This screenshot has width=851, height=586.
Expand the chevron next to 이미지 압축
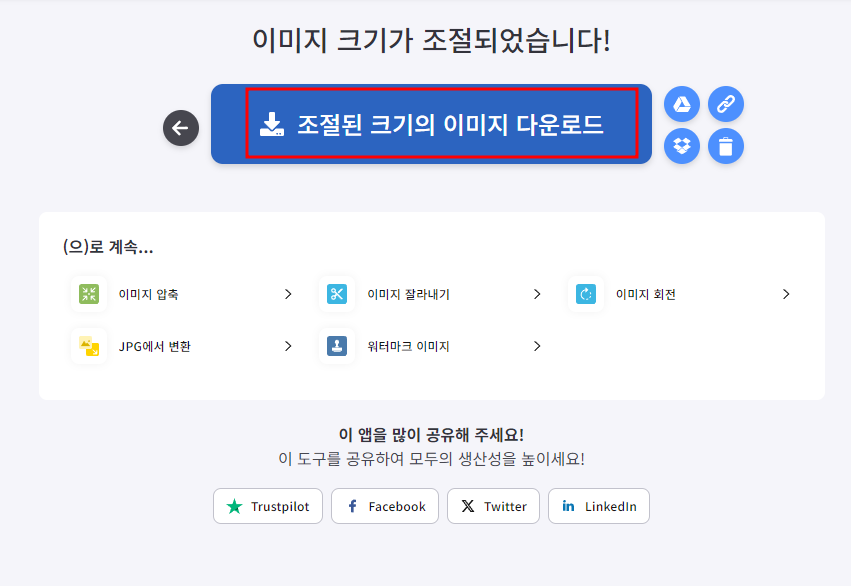[x=288, y=294]
